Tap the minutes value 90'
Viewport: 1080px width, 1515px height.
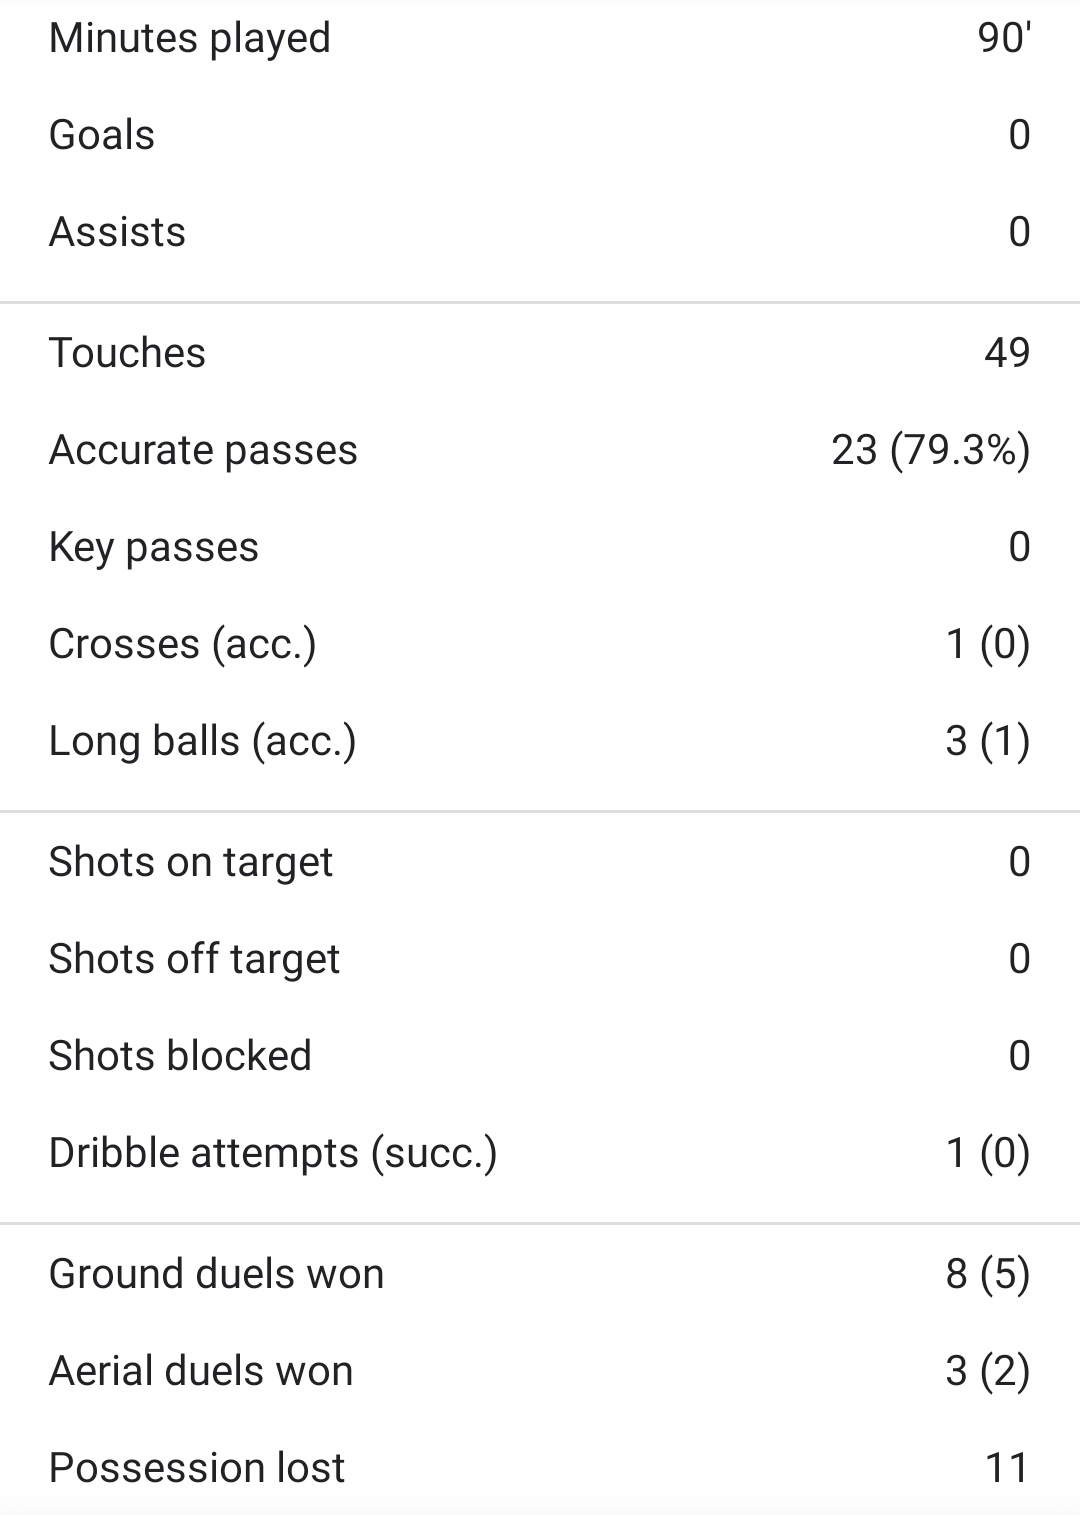[1004, 38]
